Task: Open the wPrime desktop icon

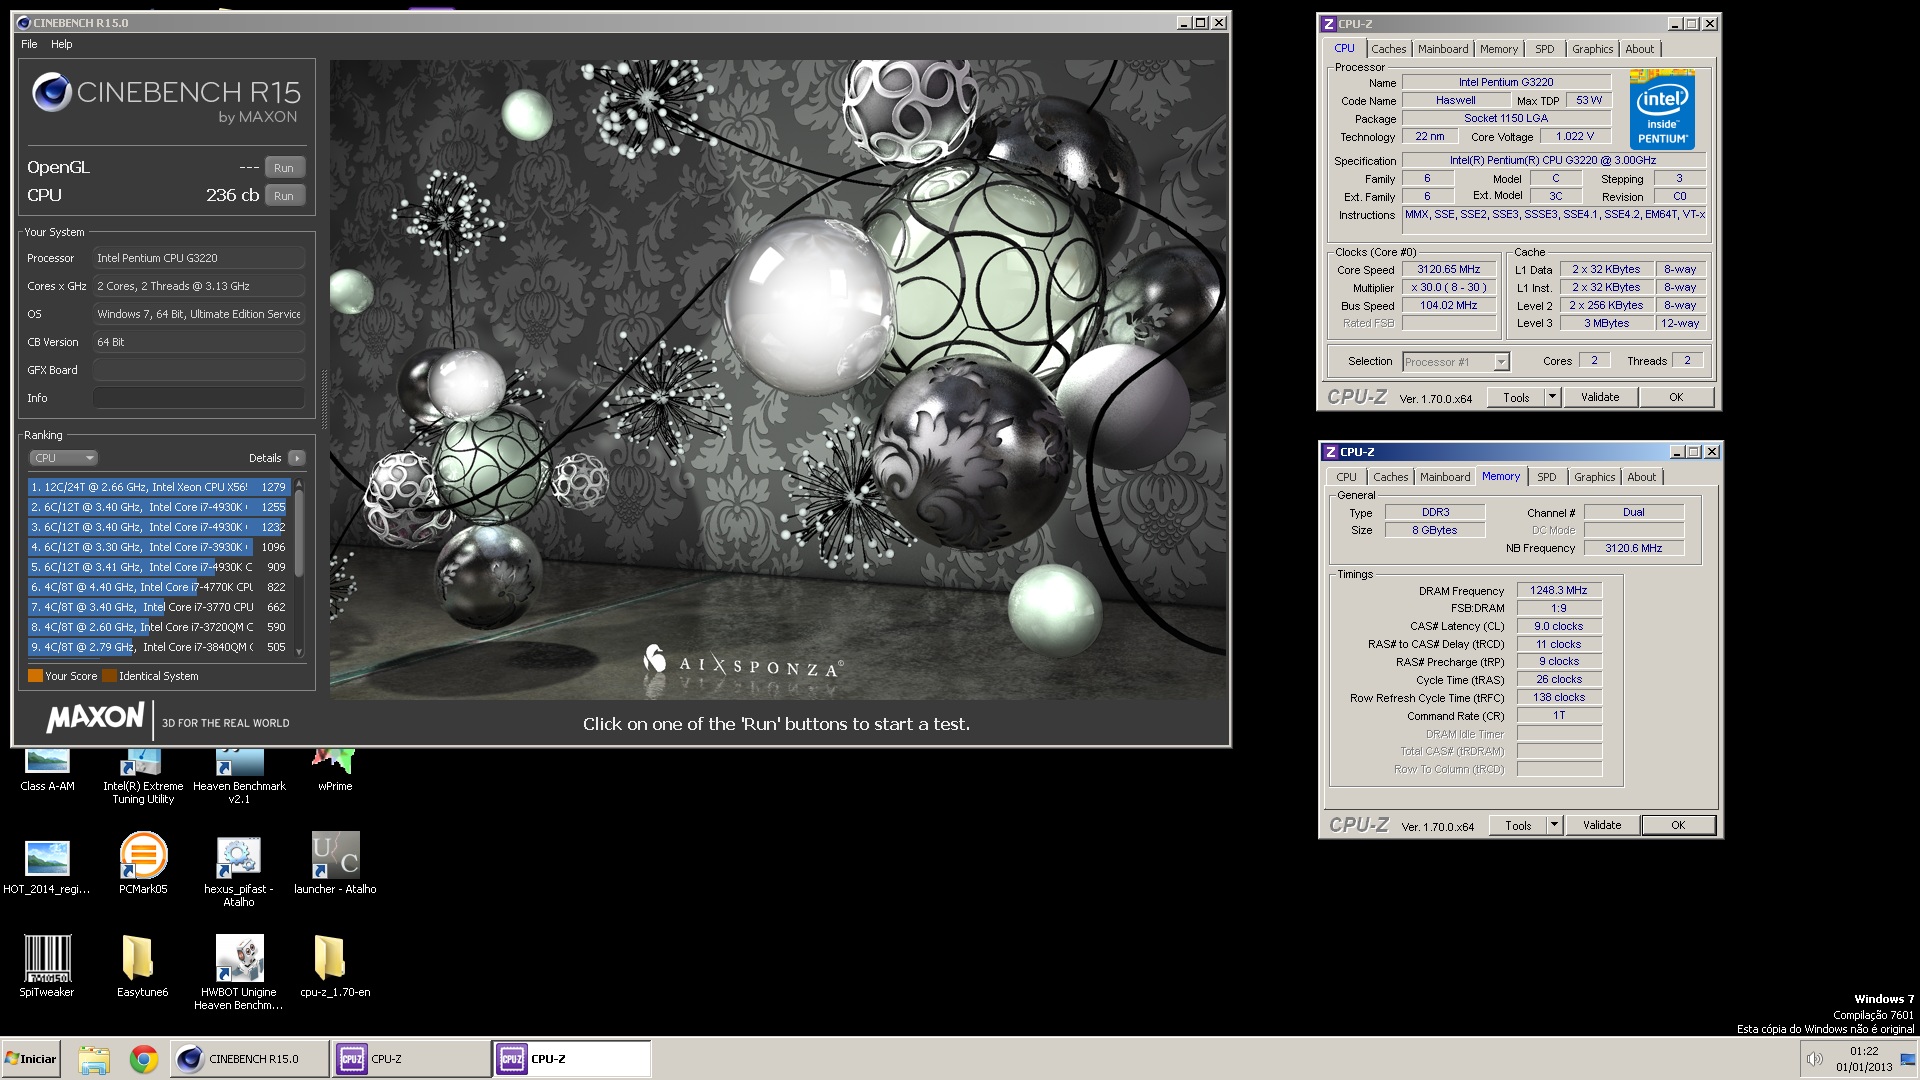Action: tap(335, 770)
